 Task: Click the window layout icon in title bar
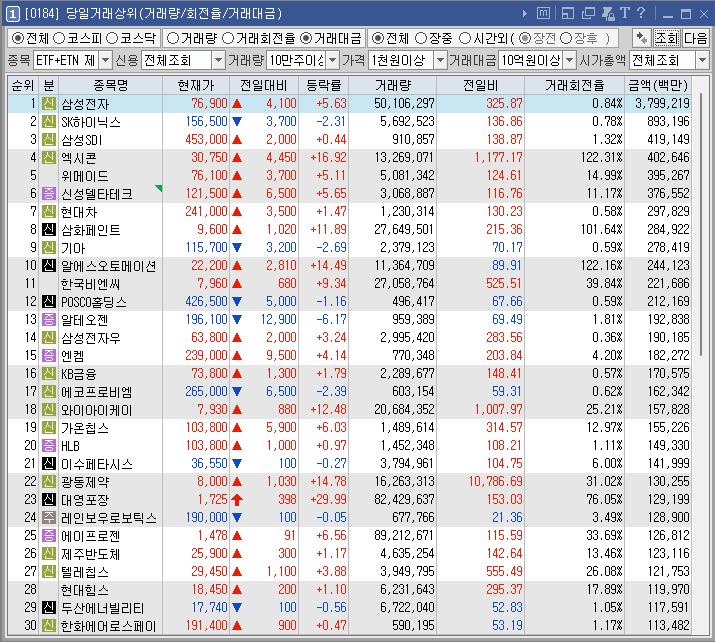(568, 14)
